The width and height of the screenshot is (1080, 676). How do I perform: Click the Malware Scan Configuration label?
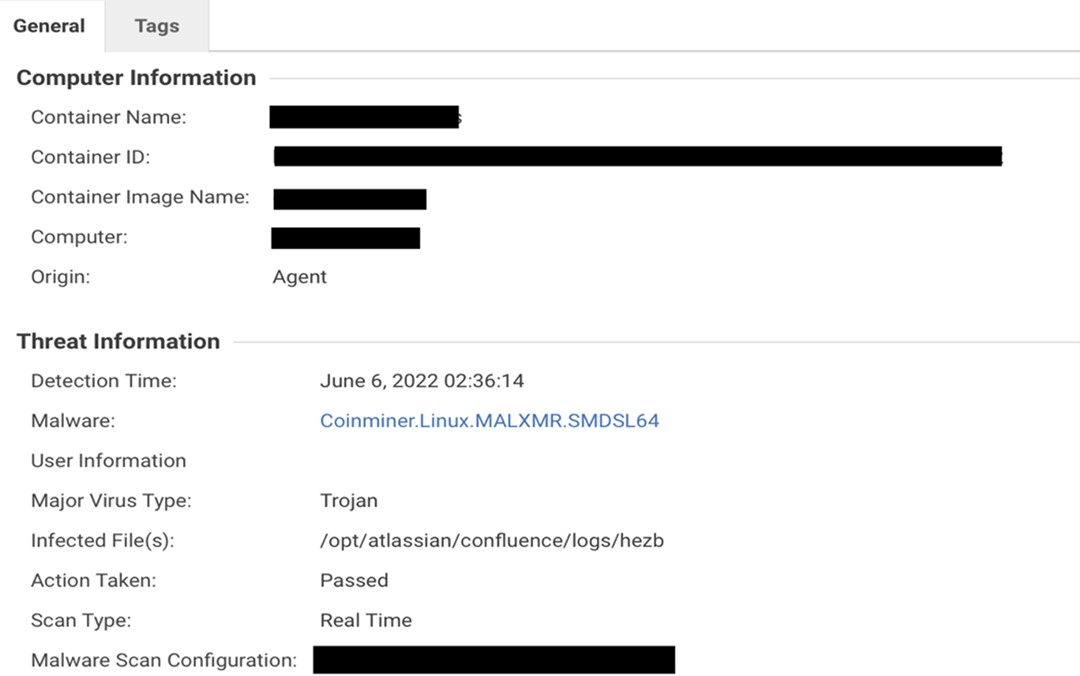(x=164, y=661)
